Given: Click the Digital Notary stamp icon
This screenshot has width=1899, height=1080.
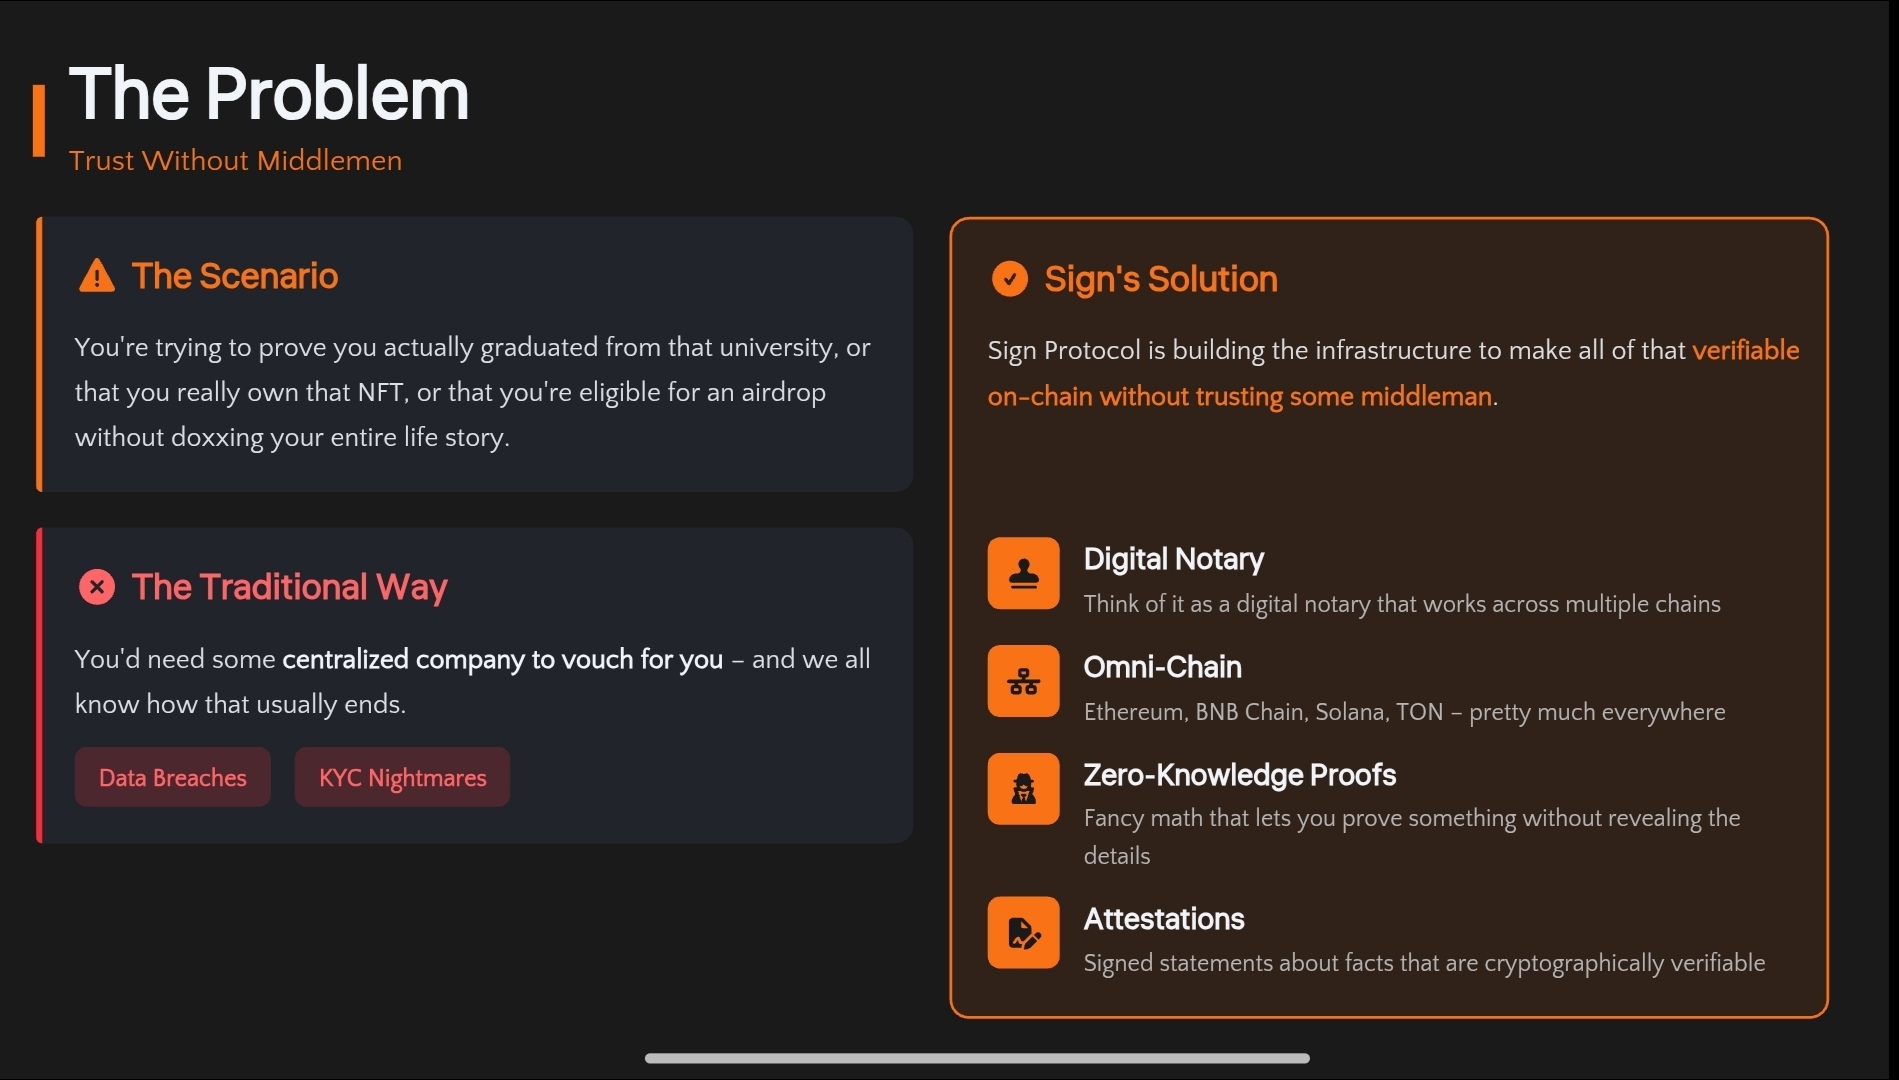Looking at the screenshot, I should click(x=1023, y=573).
